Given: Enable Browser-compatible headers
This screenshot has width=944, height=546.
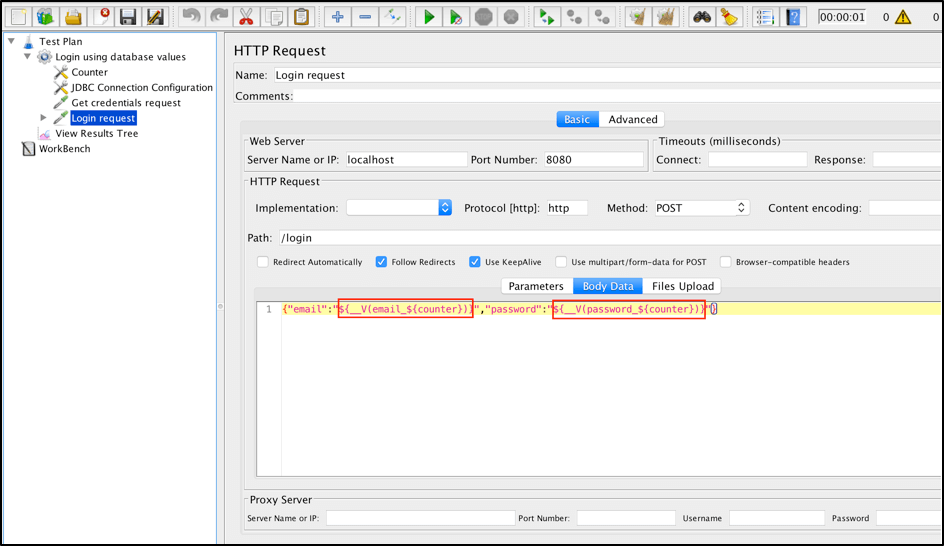Looking at the screenshot, I should pos(725,262).
